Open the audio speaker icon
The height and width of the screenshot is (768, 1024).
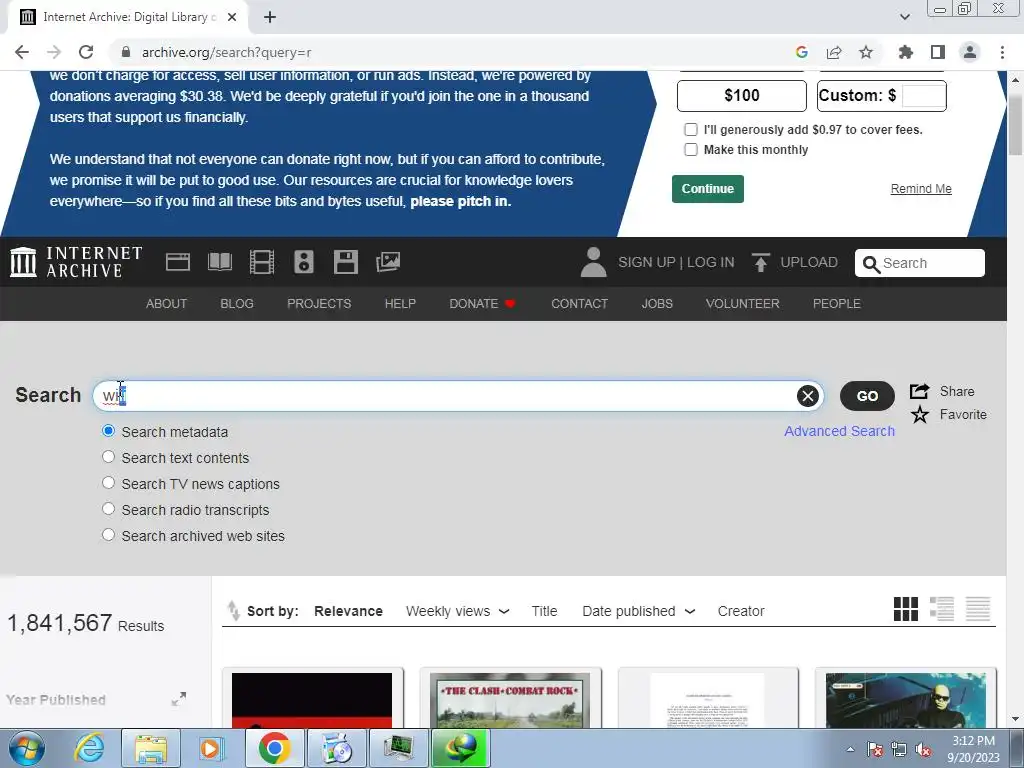(x=304, y=263)
